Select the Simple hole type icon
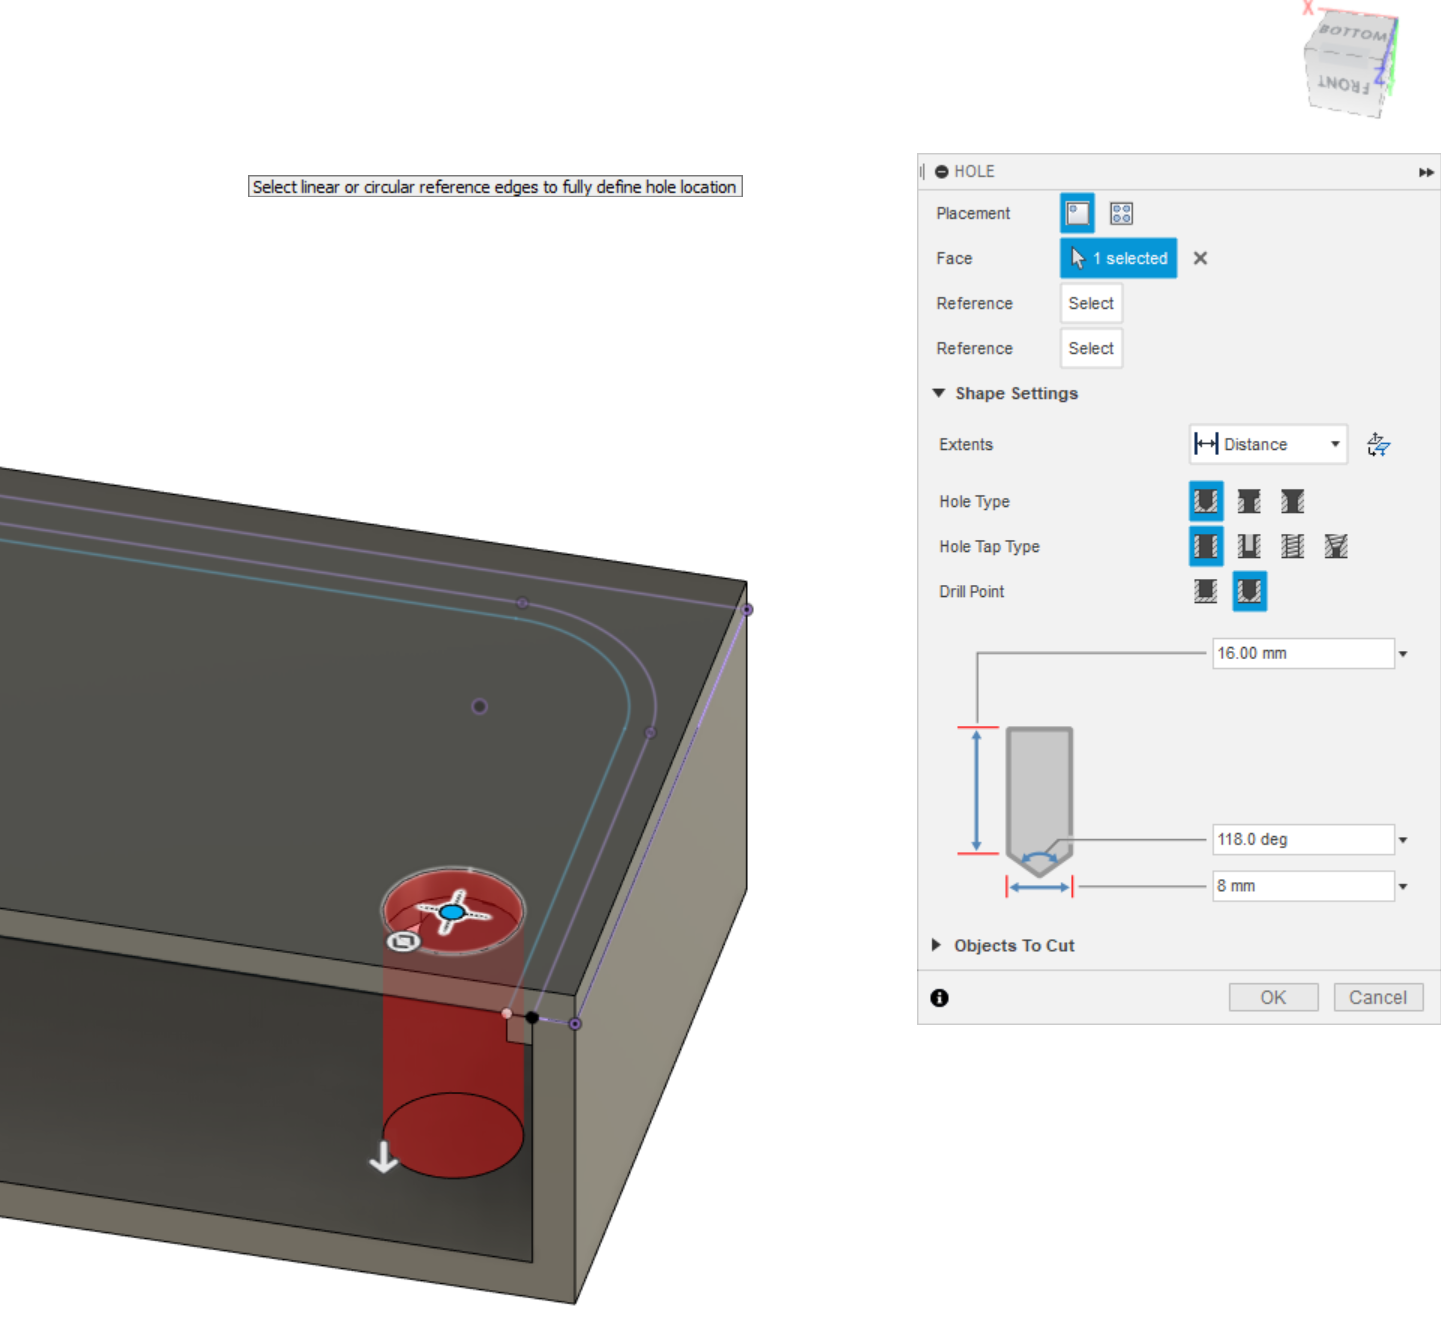This screenshot has width=1441, height=1324. tap(1205, 501)
